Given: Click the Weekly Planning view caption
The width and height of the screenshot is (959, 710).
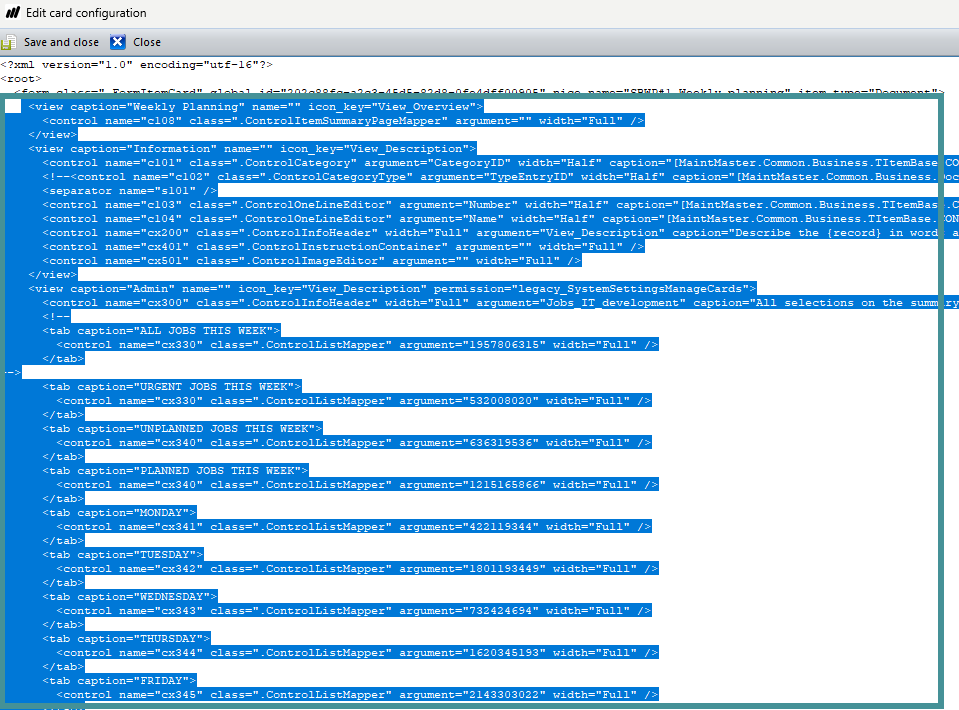Looking at the screenshot, I should (176, 105).
